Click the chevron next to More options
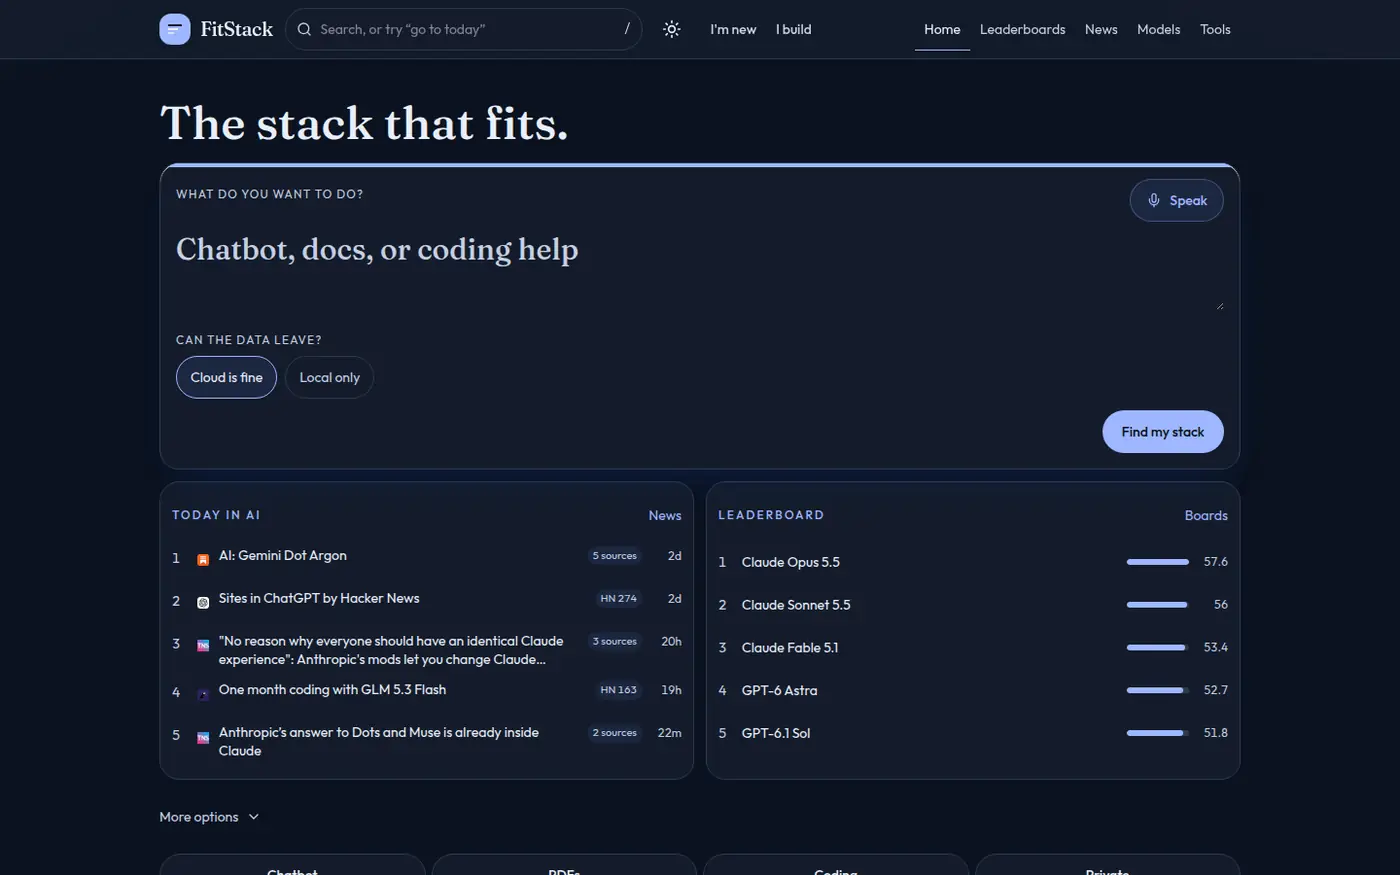 pyautogui.click(x=254, y=817)
